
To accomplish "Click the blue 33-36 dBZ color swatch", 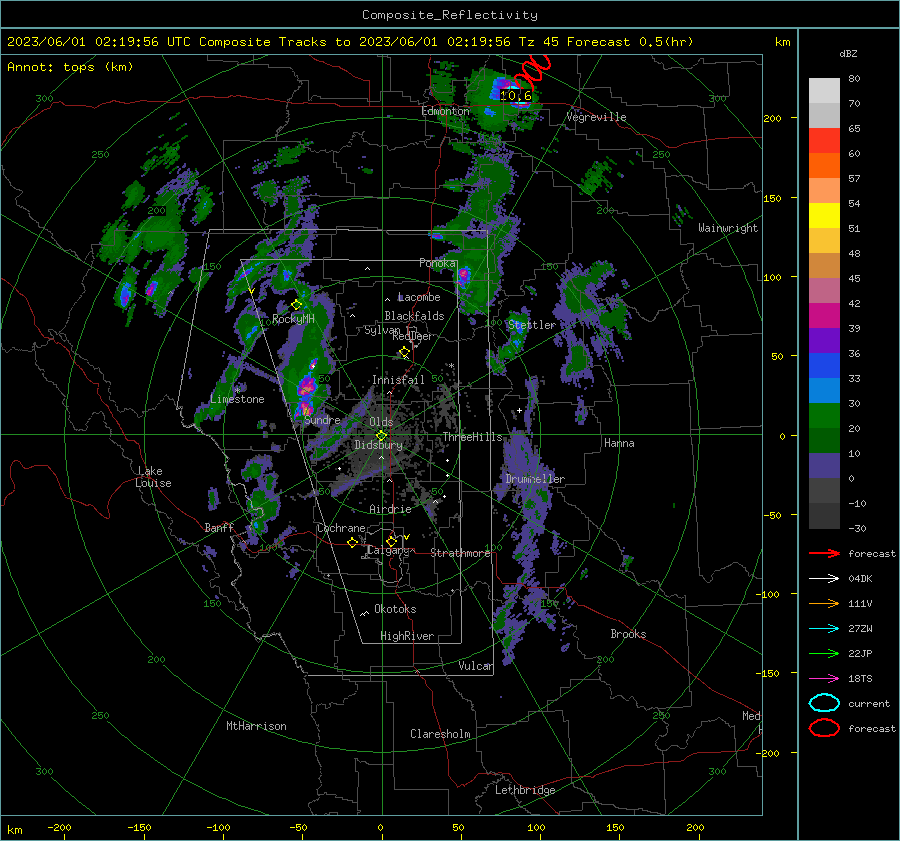I will 824,366.
